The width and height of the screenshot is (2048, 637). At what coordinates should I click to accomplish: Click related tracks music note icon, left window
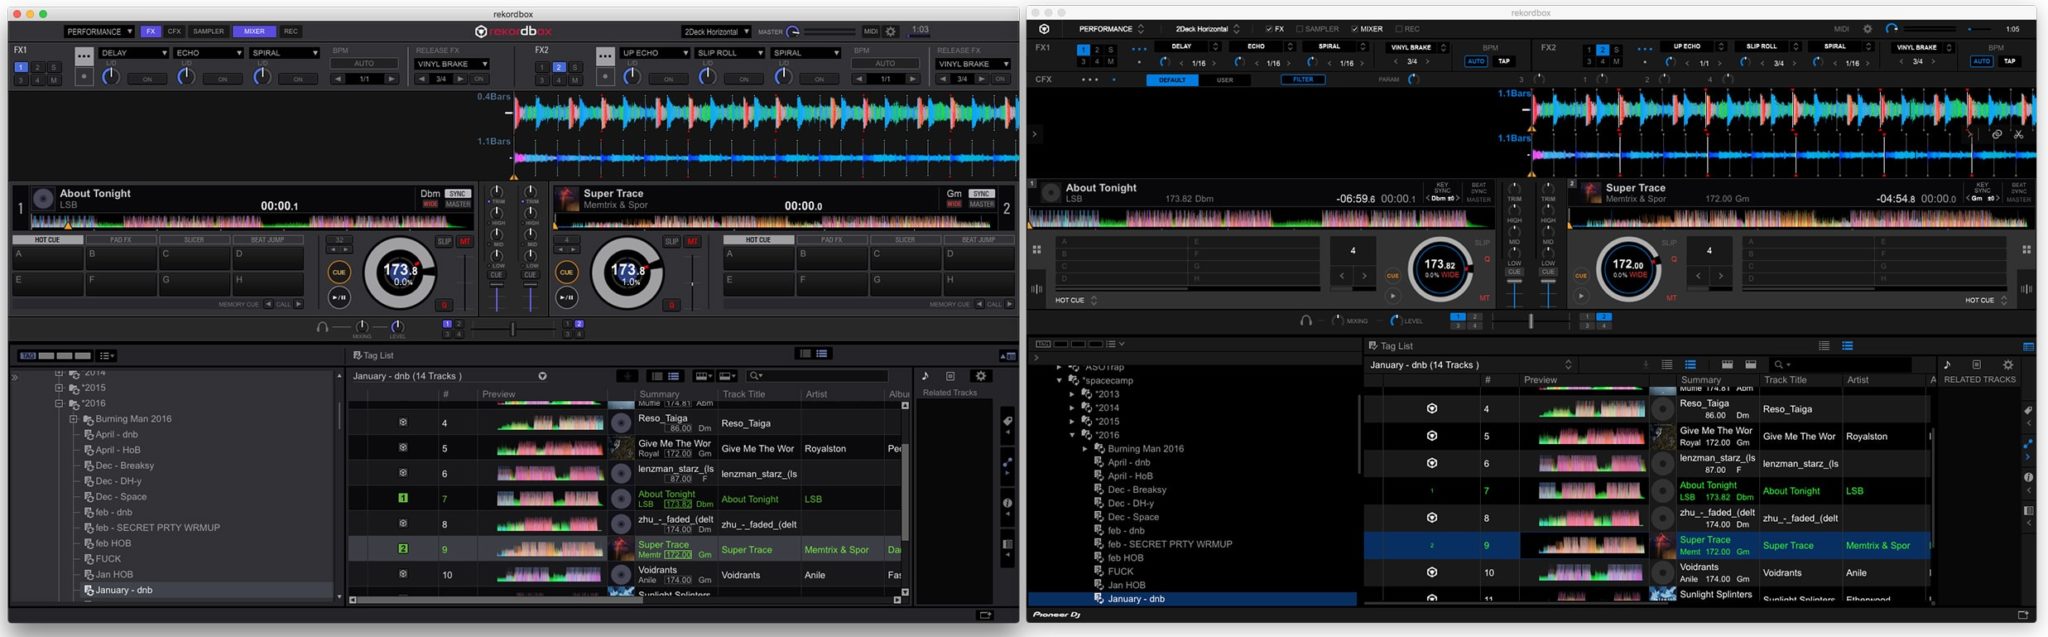[x=925, y=376]
